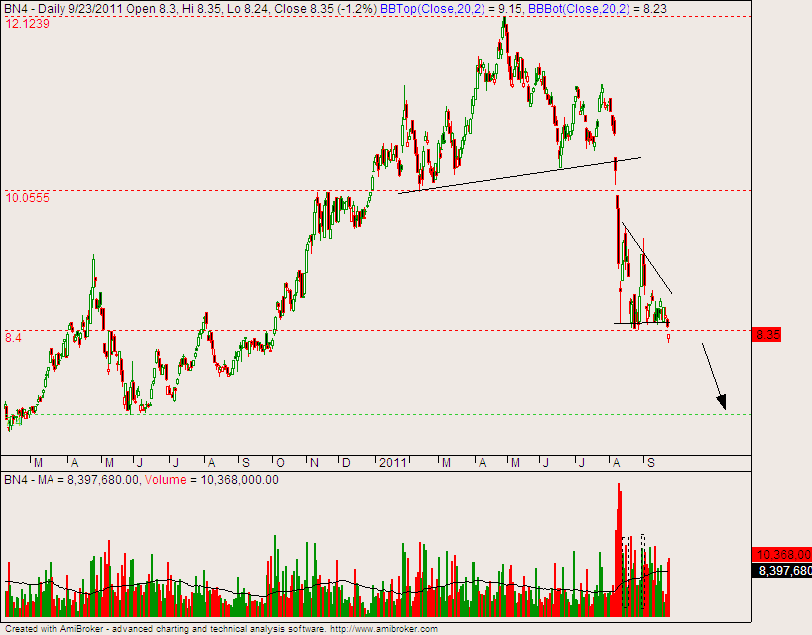This screenshot has width=812, height=635.
Task: Click the D (December) month axis label
Action: point(346,463)
